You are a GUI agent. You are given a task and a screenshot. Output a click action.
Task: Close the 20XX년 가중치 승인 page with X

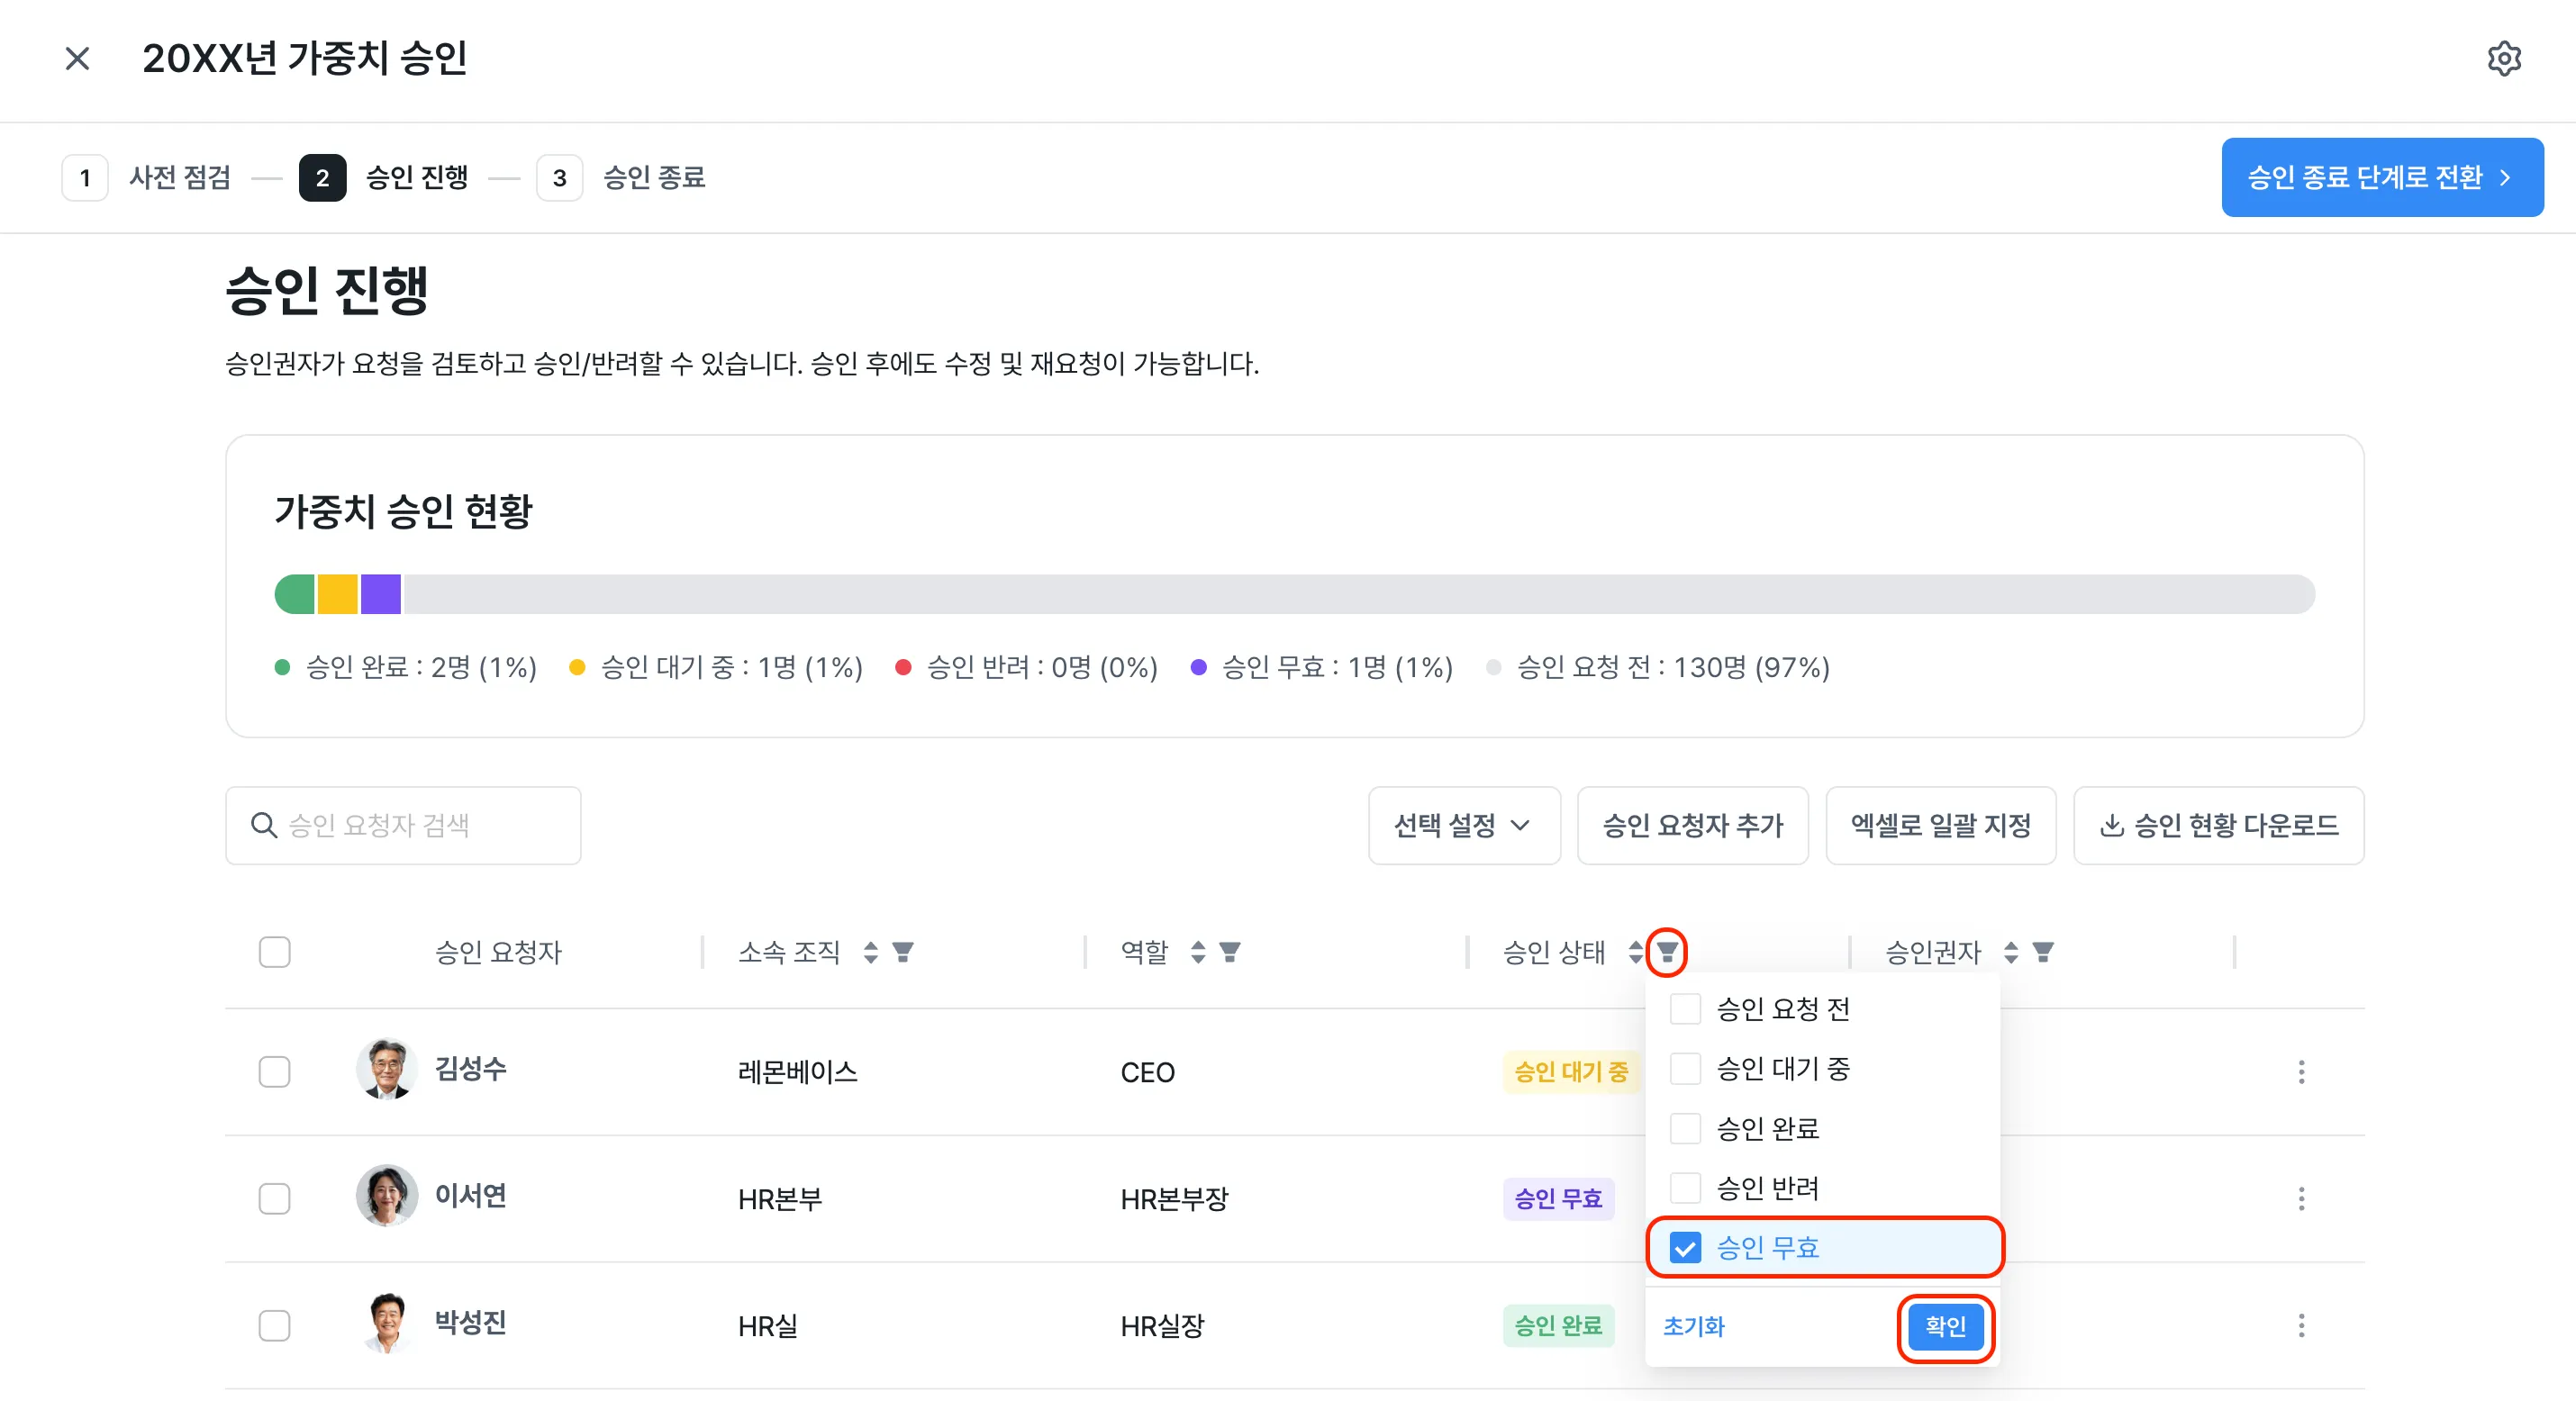point(77,59)
